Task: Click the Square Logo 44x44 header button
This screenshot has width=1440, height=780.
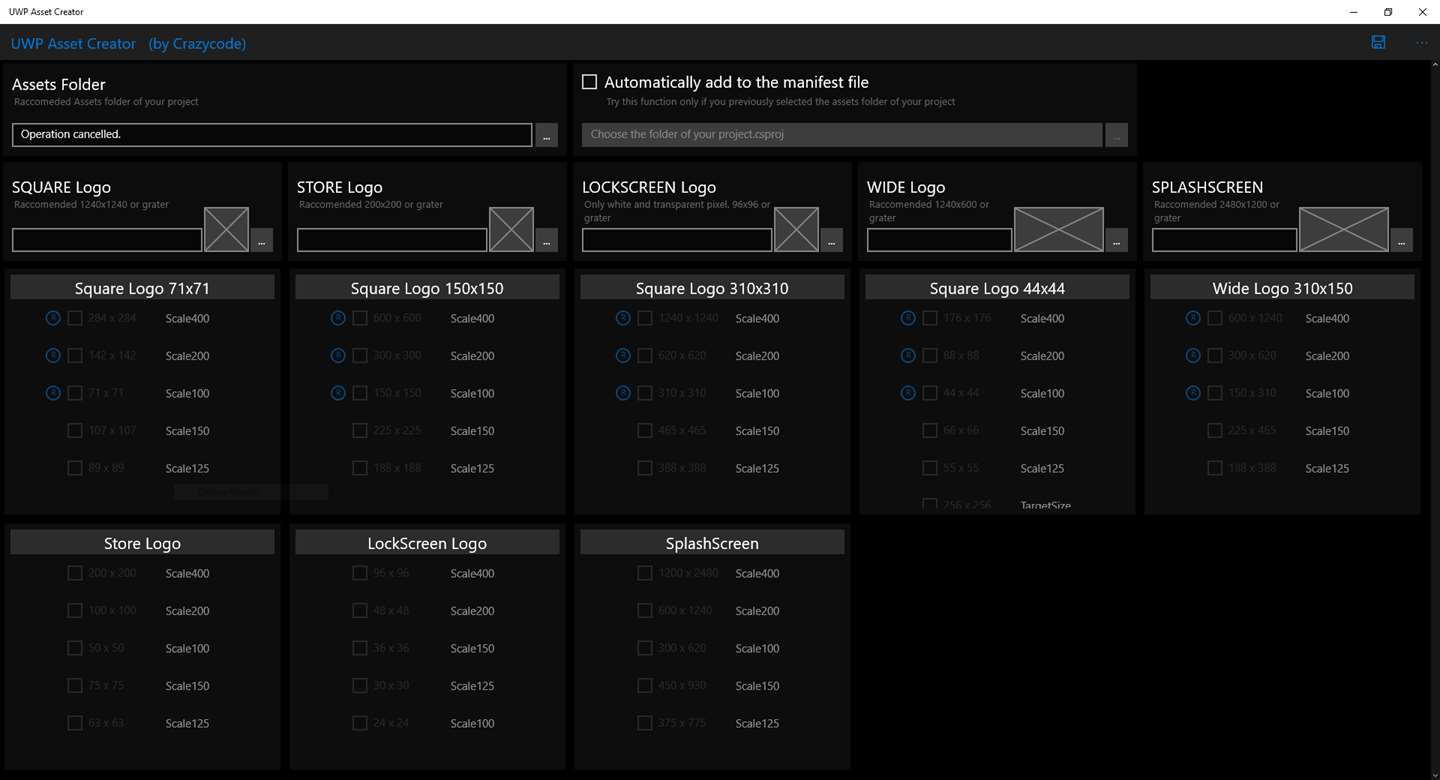Action: point(997,288)
